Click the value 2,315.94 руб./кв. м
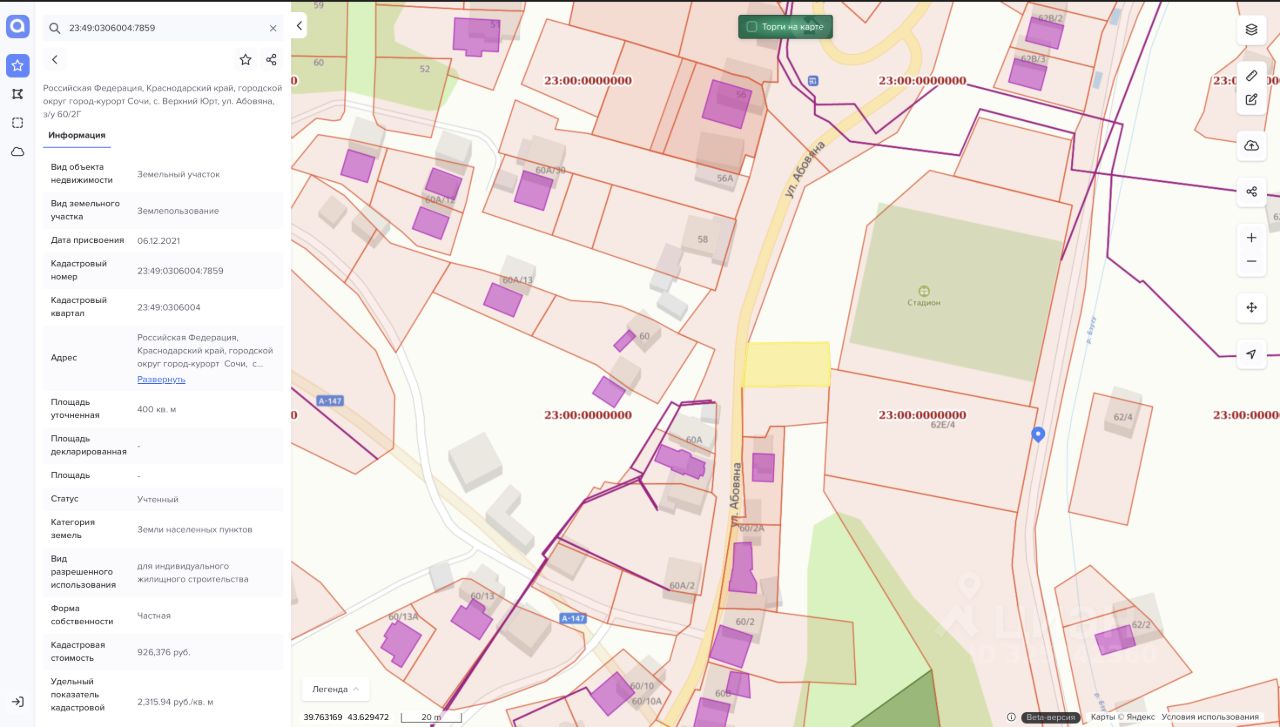The image size is (1280, 727). (175, 702)
